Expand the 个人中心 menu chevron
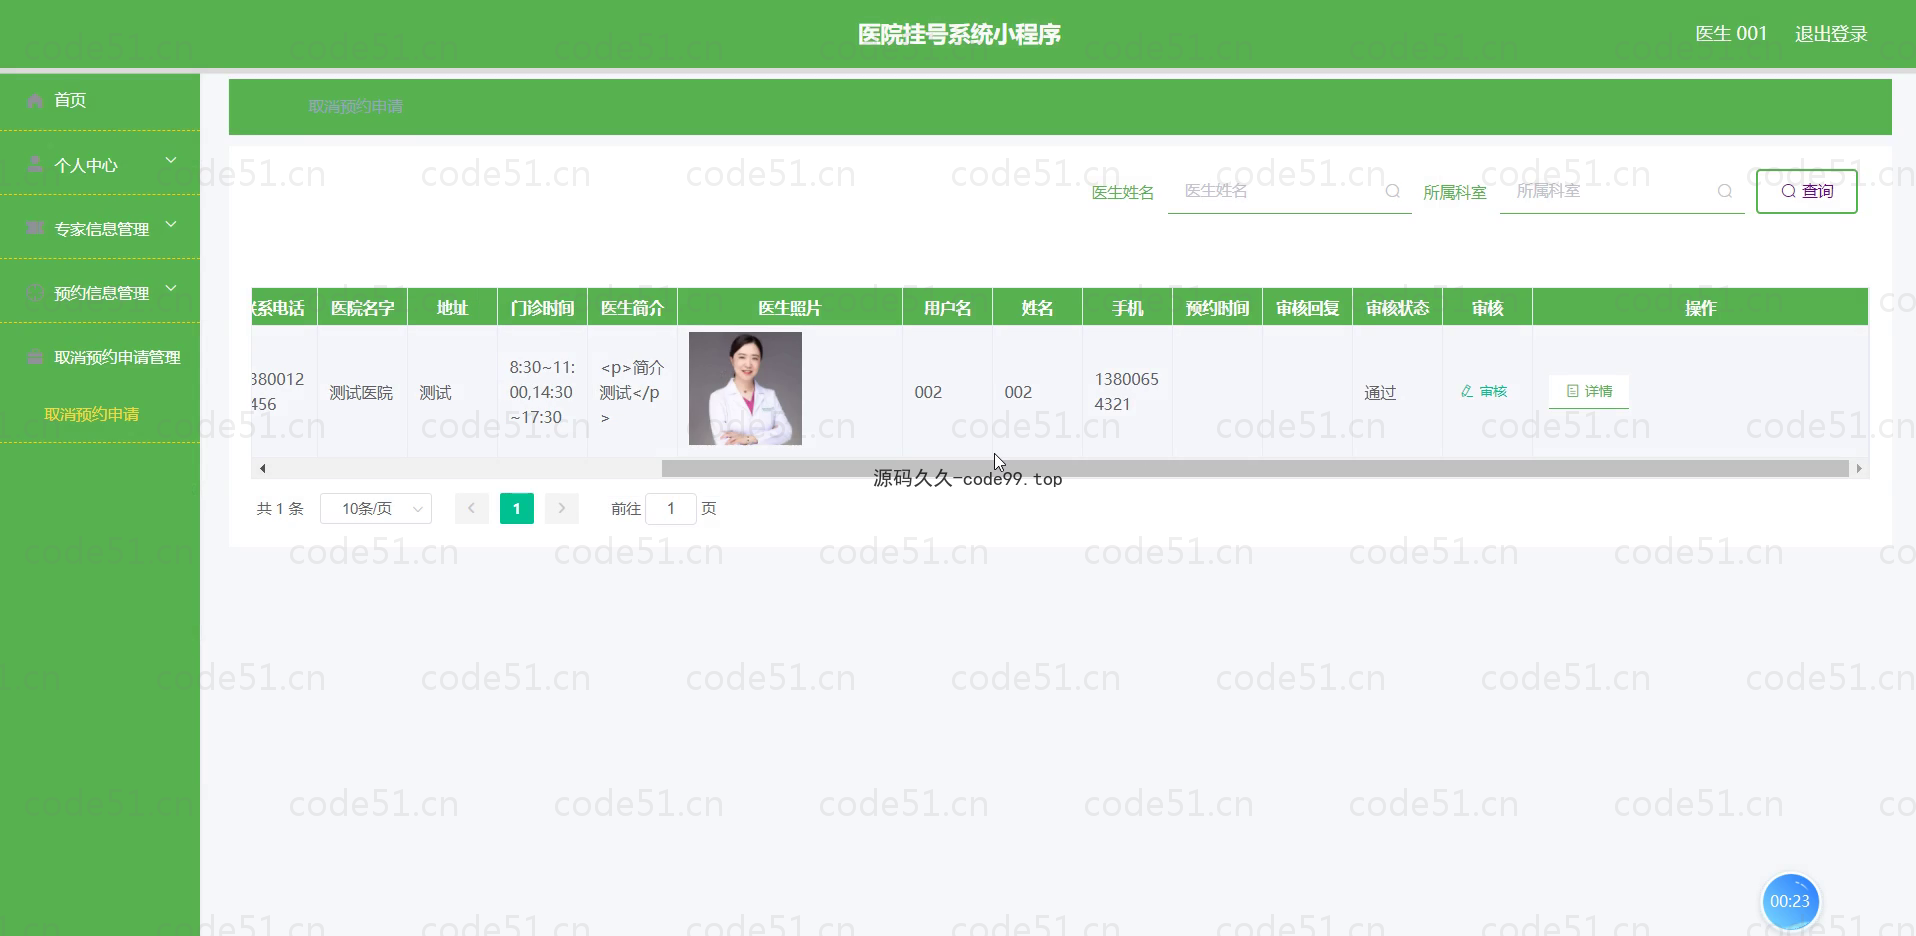Image resolution: width=1916 pixels, height=936 pixels. coord(171,160)
